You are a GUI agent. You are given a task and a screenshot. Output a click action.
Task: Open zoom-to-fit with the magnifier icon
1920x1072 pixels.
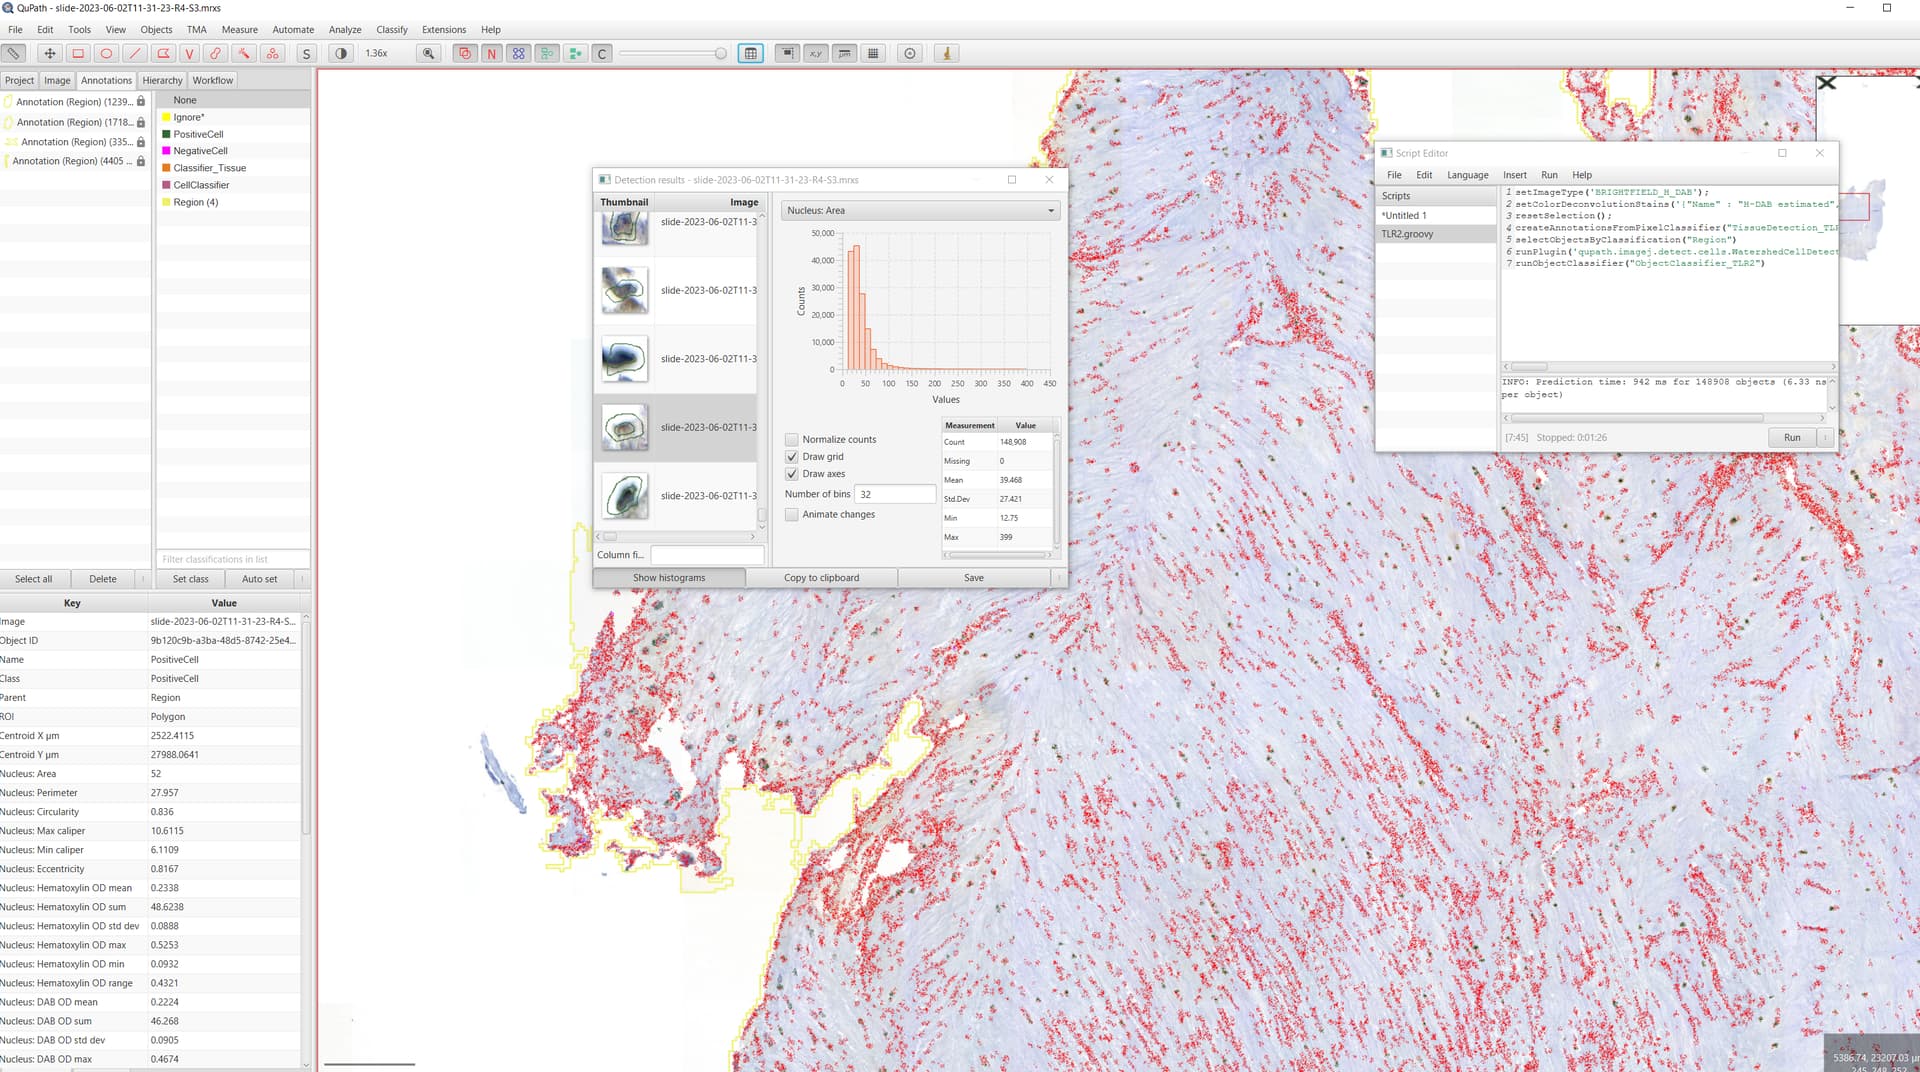point(428,53)
